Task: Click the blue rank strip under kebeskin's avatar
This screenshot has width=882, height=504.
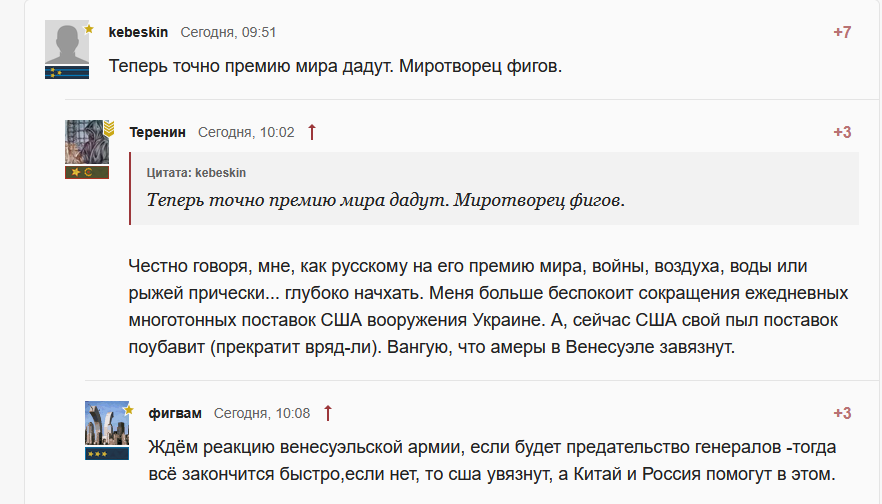Action: [x=65, y=72]
